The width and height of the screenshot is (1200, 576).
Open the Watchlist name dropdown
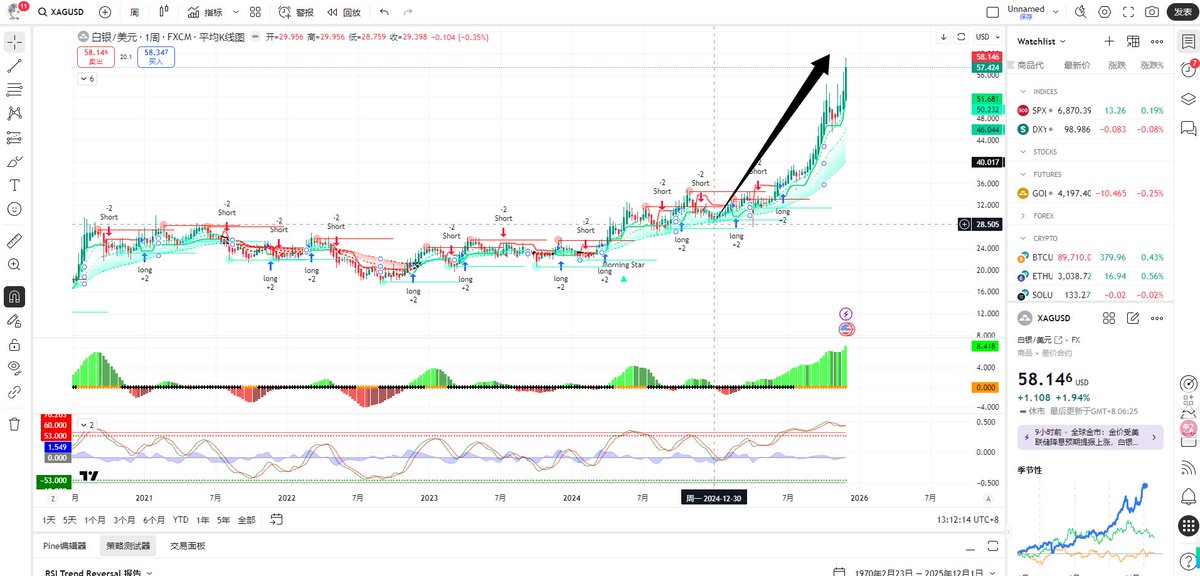coord(1042,41)
